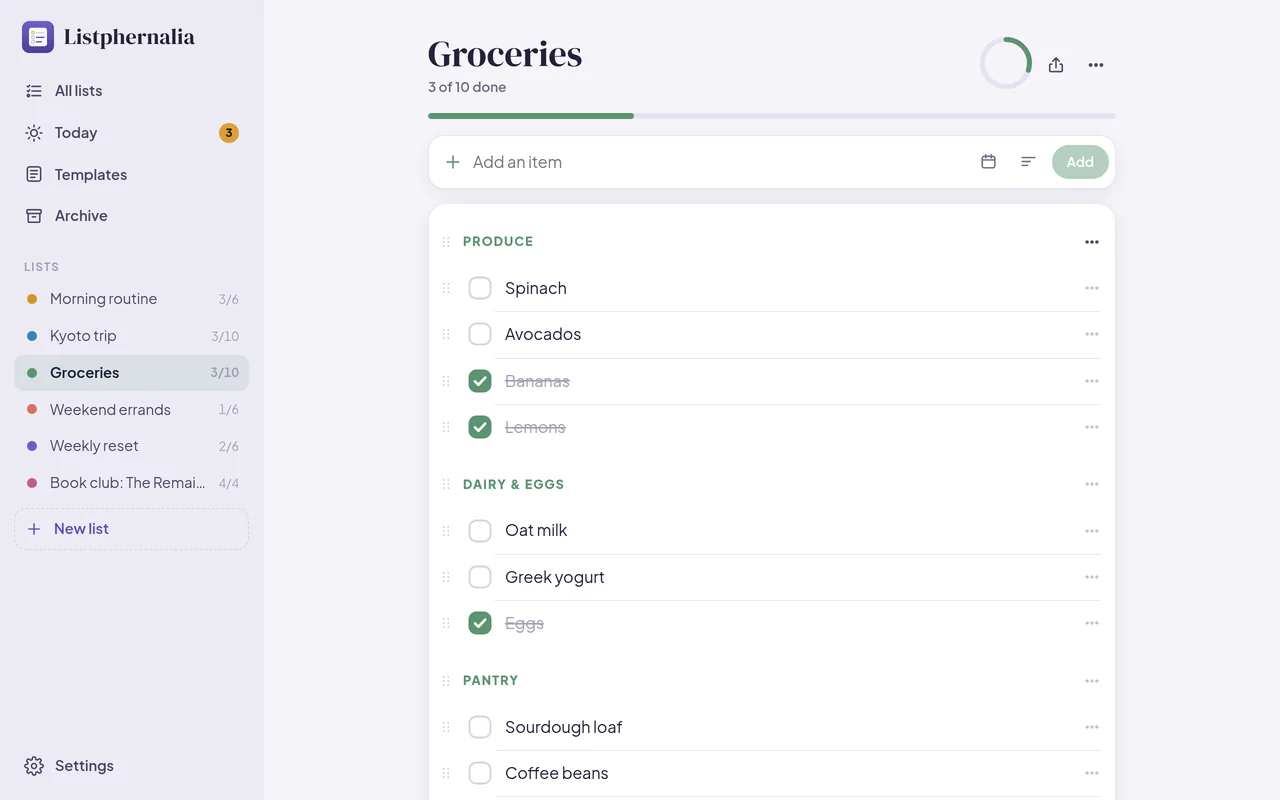
Task: Click the drag handle beside Oat milk
Action: pos(446,531)
